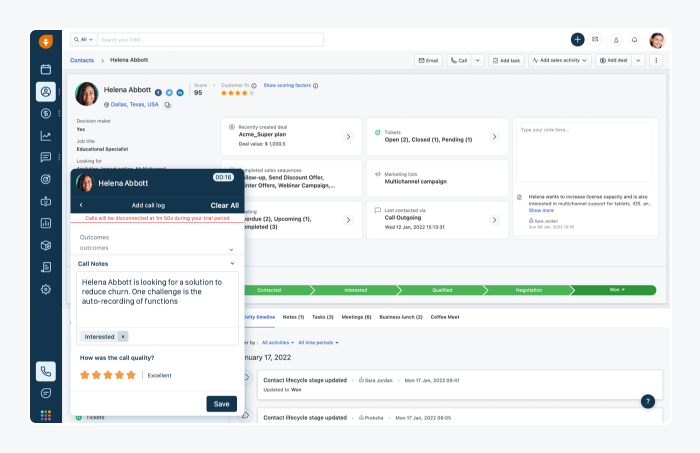Open the All activities filter dropdown
The image size is (700, 453).
(x=278, y=343)
